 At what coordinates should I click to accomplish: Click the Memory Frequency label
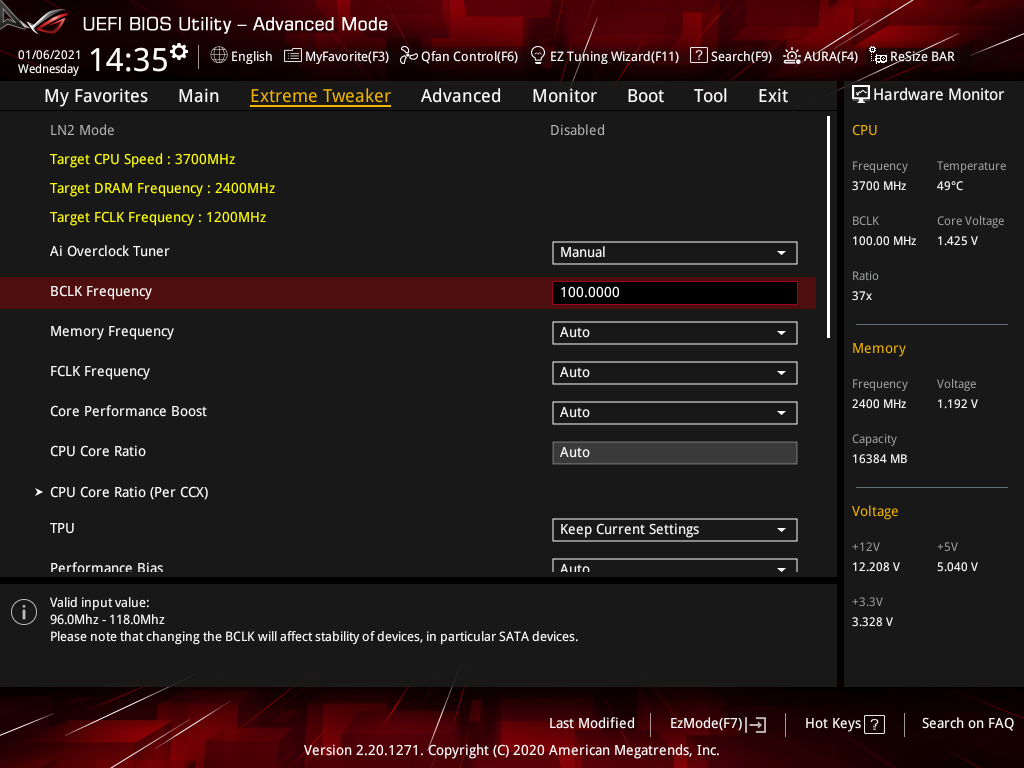click(112, 331)
